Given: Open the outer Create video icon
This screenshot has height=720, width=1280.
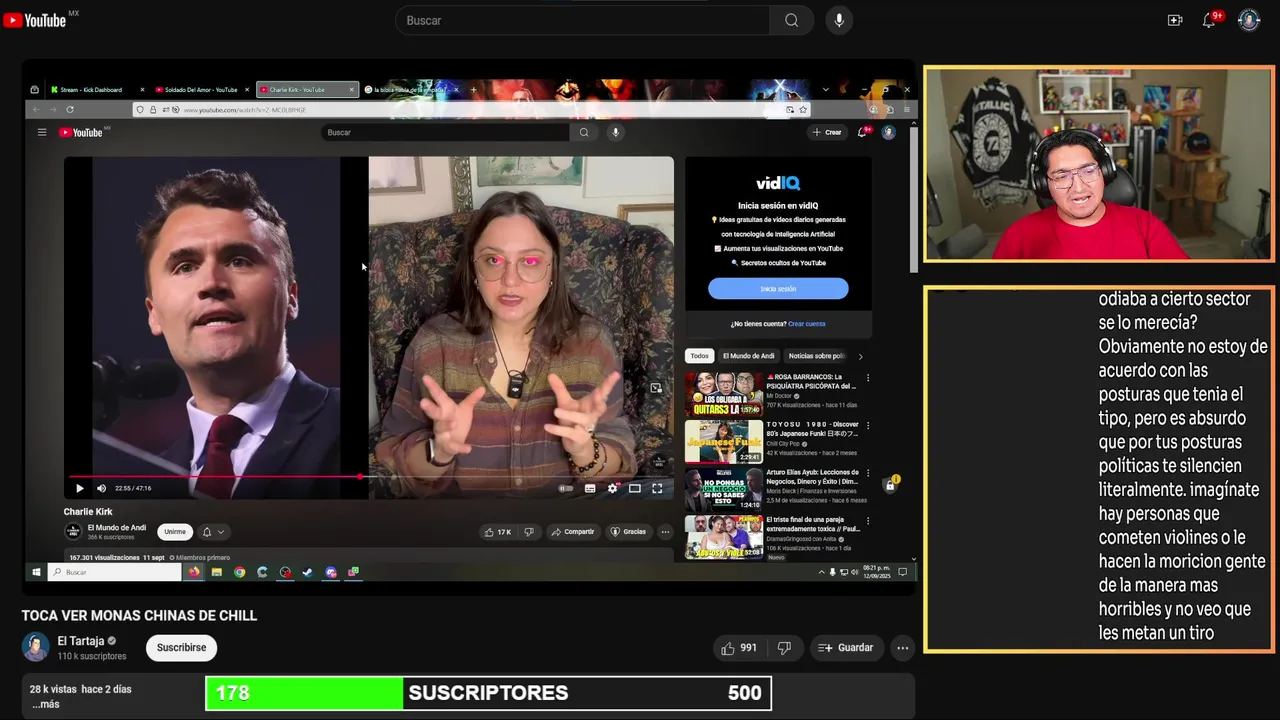Looking at the screenshot, I should click(1175, 20).
